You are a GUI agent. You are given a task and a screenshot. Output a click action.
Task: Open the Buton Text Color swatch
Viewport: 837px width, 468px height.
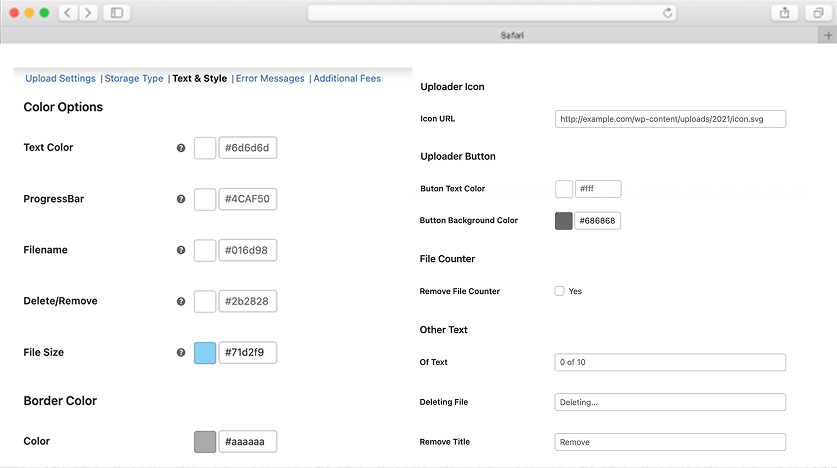564,189
